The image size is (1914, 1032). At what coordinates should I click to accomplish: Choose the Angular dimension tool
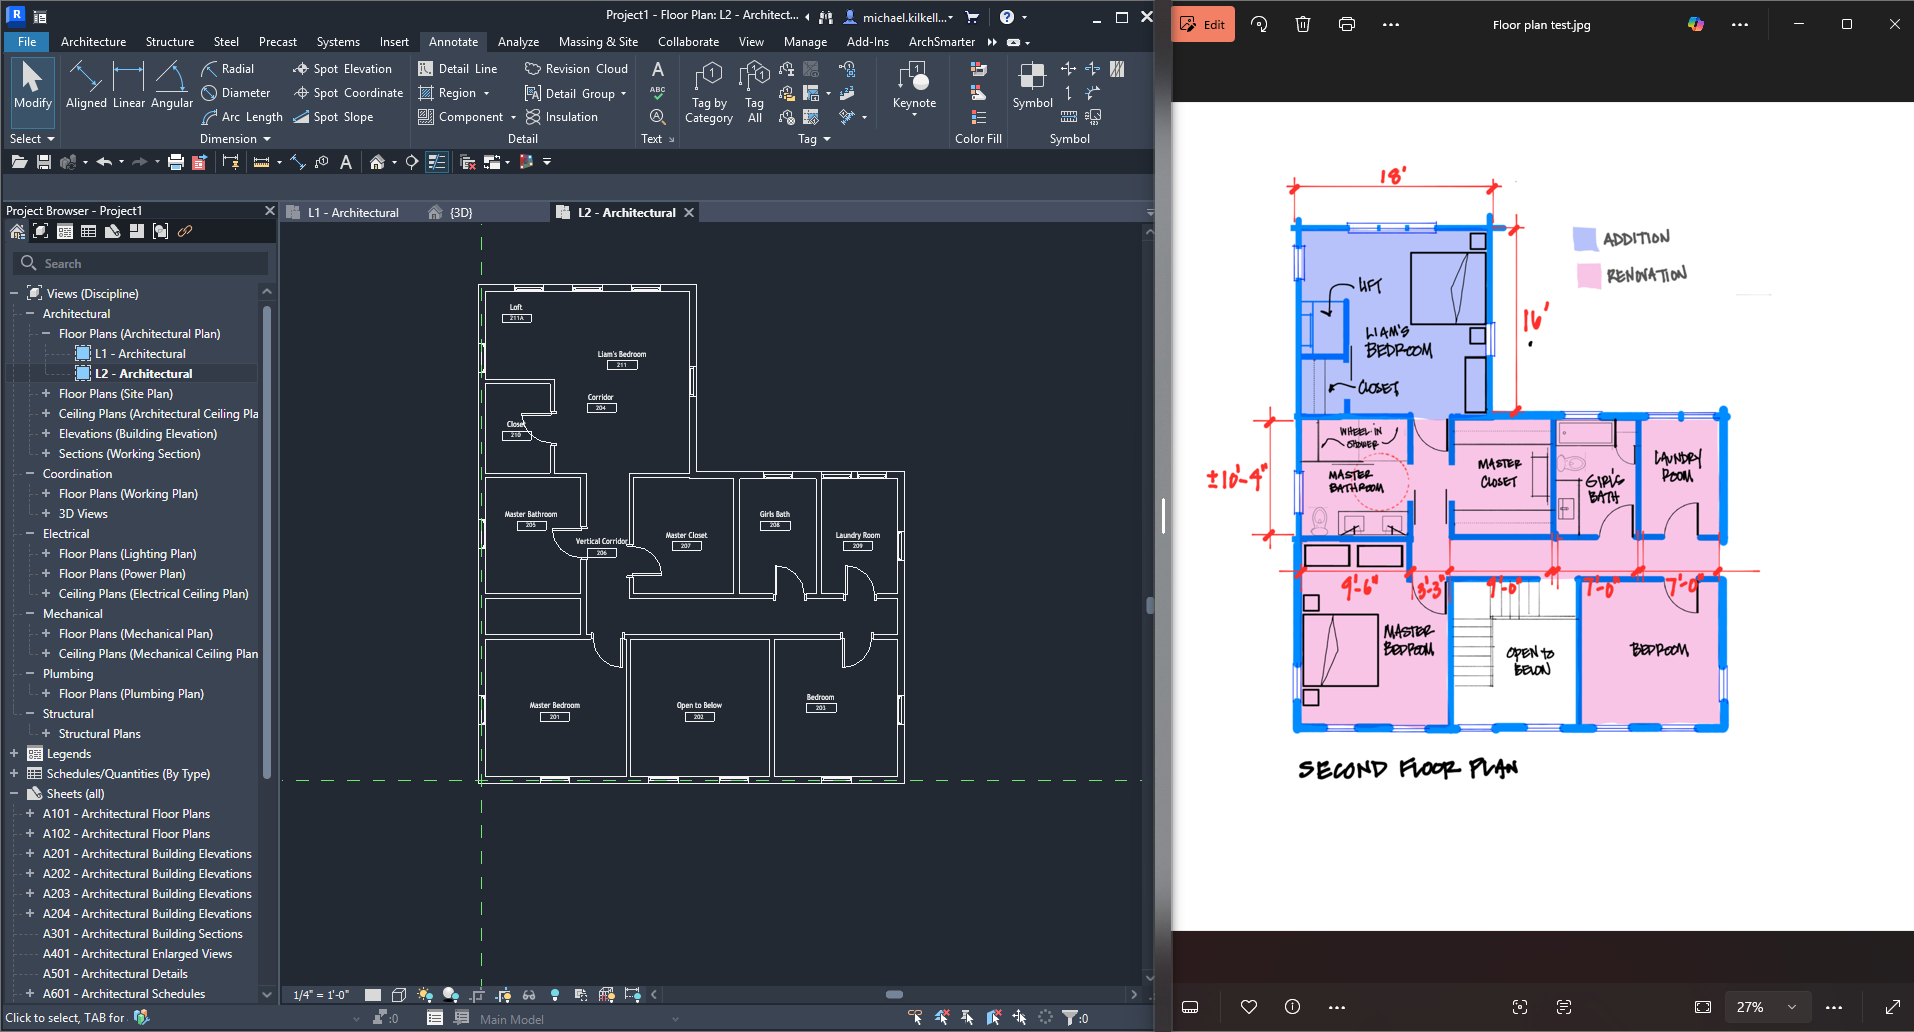[172, 85]
